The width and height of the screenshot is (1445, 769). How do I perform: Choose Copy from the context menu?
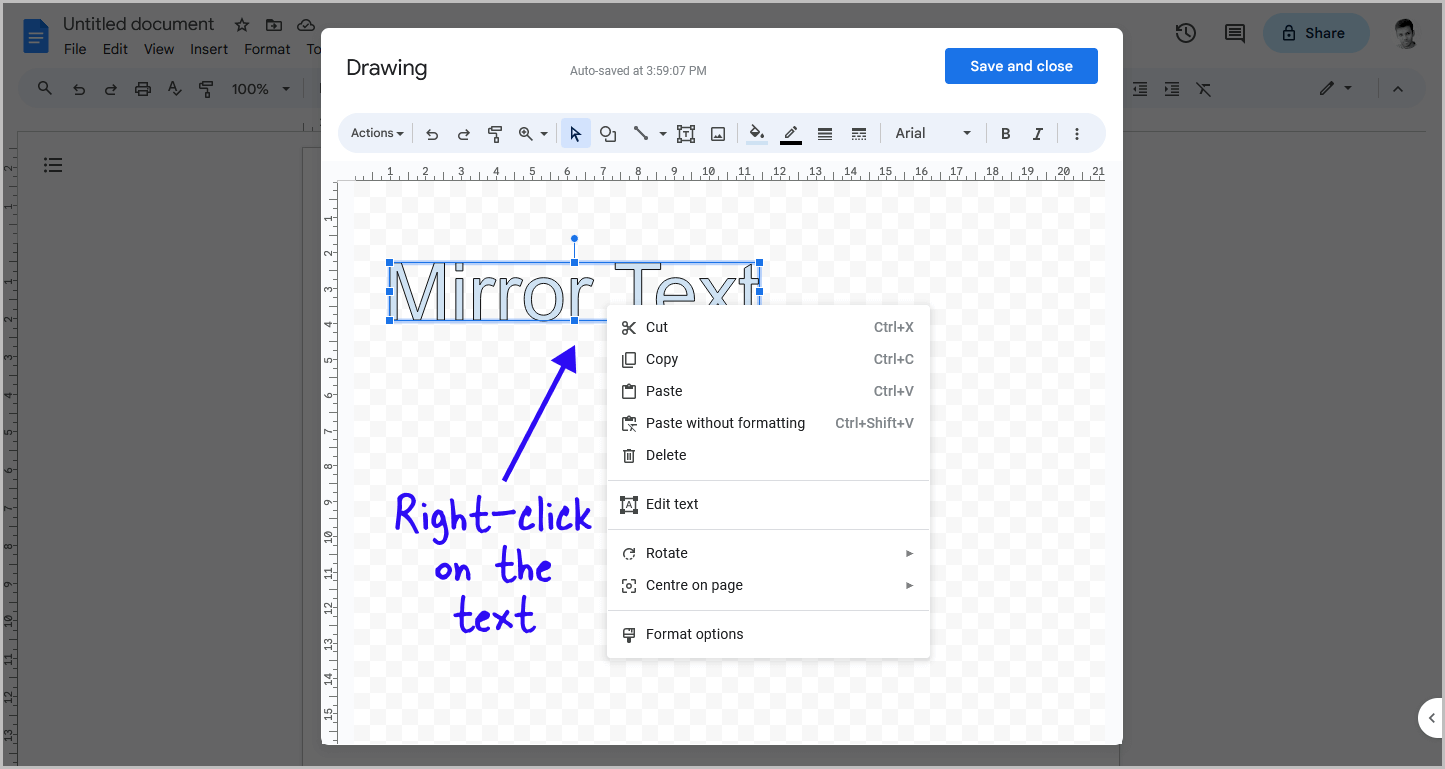(768, 359)
